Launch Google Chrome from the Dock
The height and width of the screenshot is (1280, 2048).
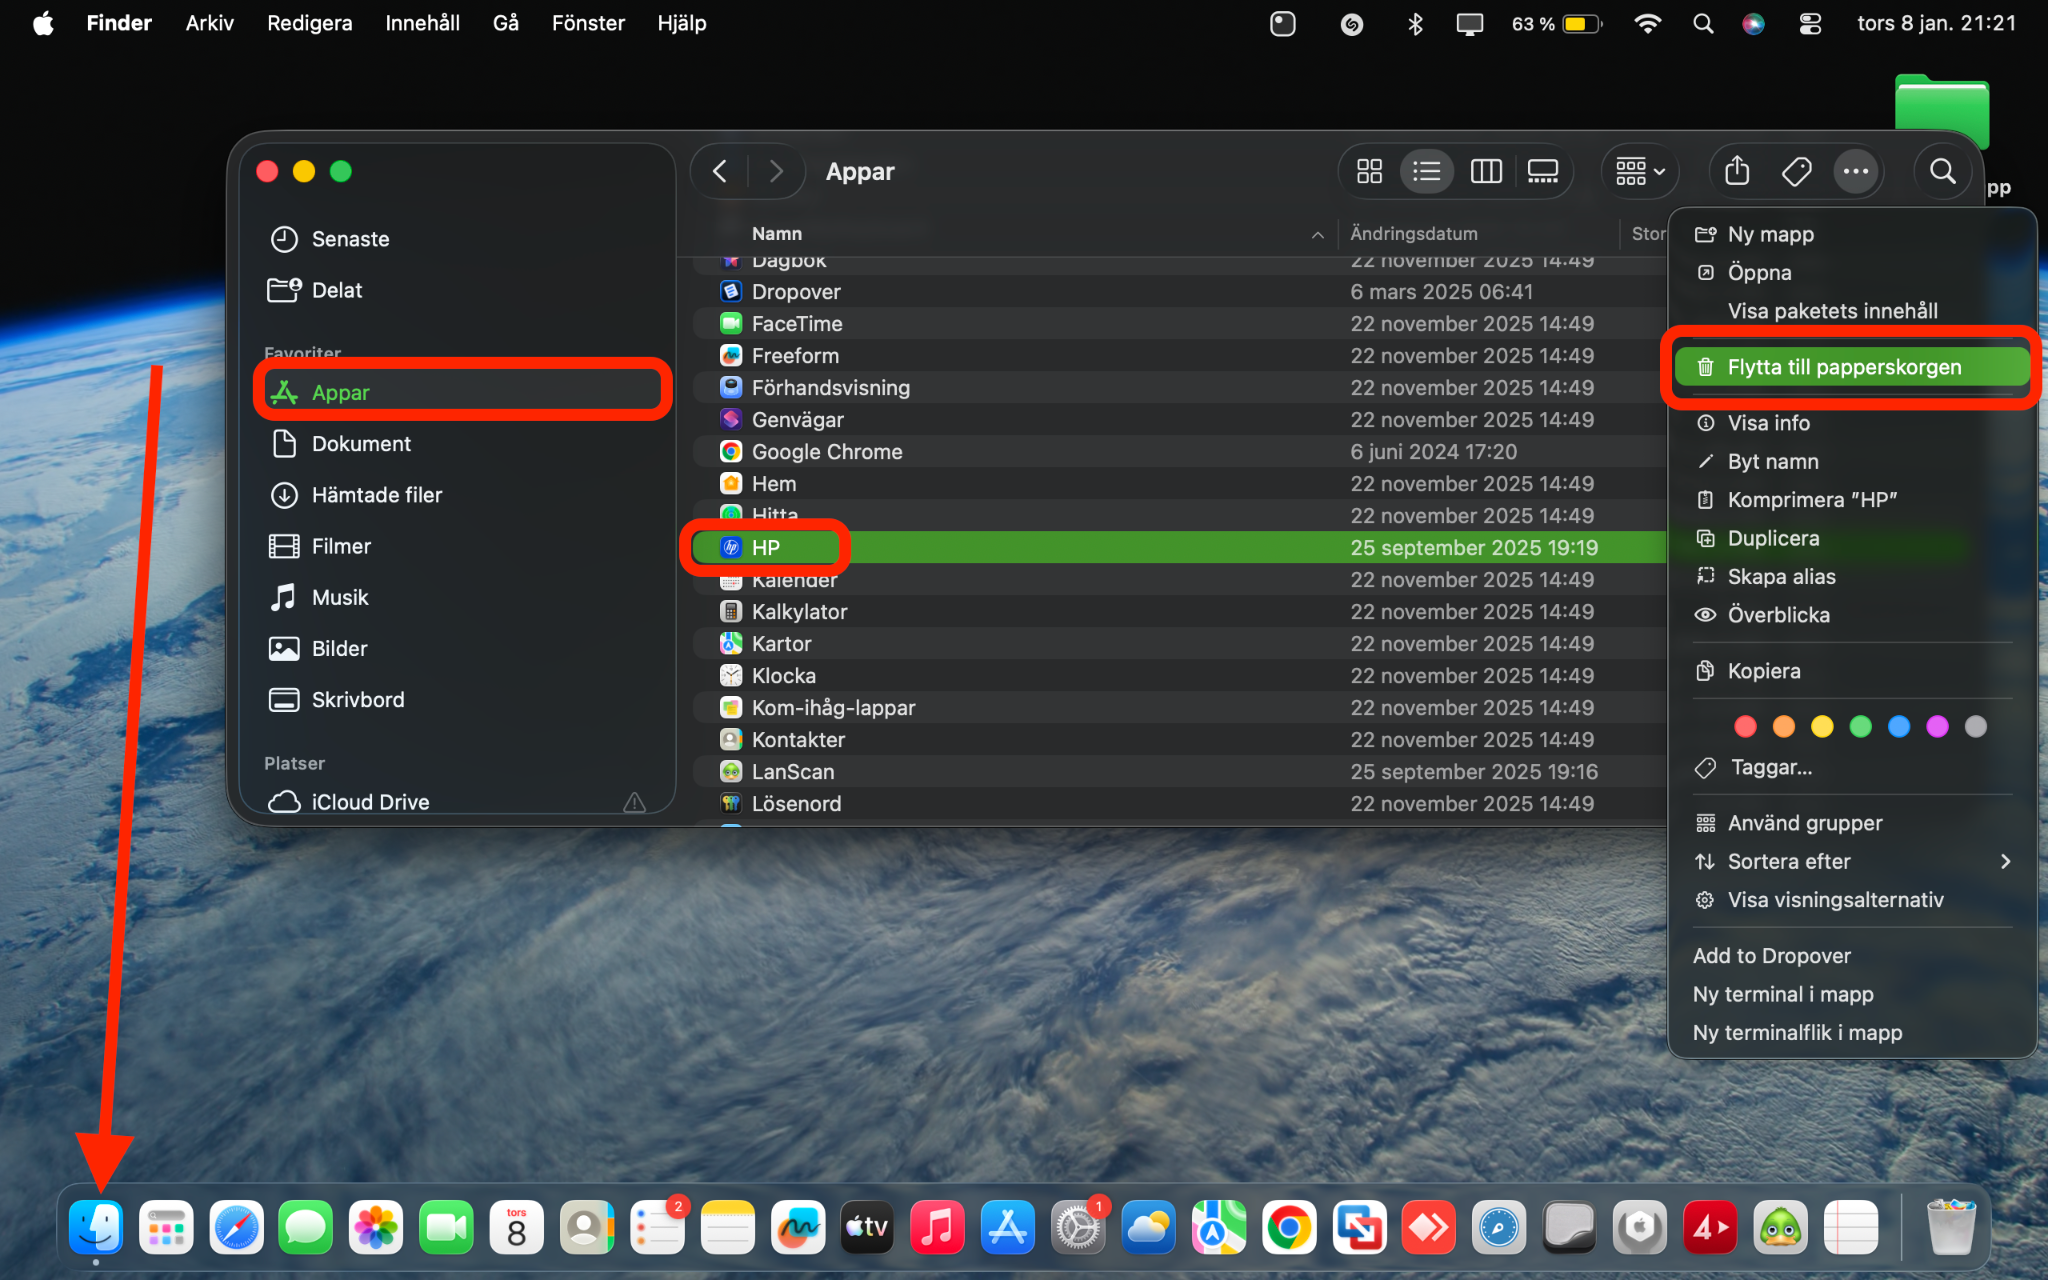pyautogui.click(x=1289, y=1227)
